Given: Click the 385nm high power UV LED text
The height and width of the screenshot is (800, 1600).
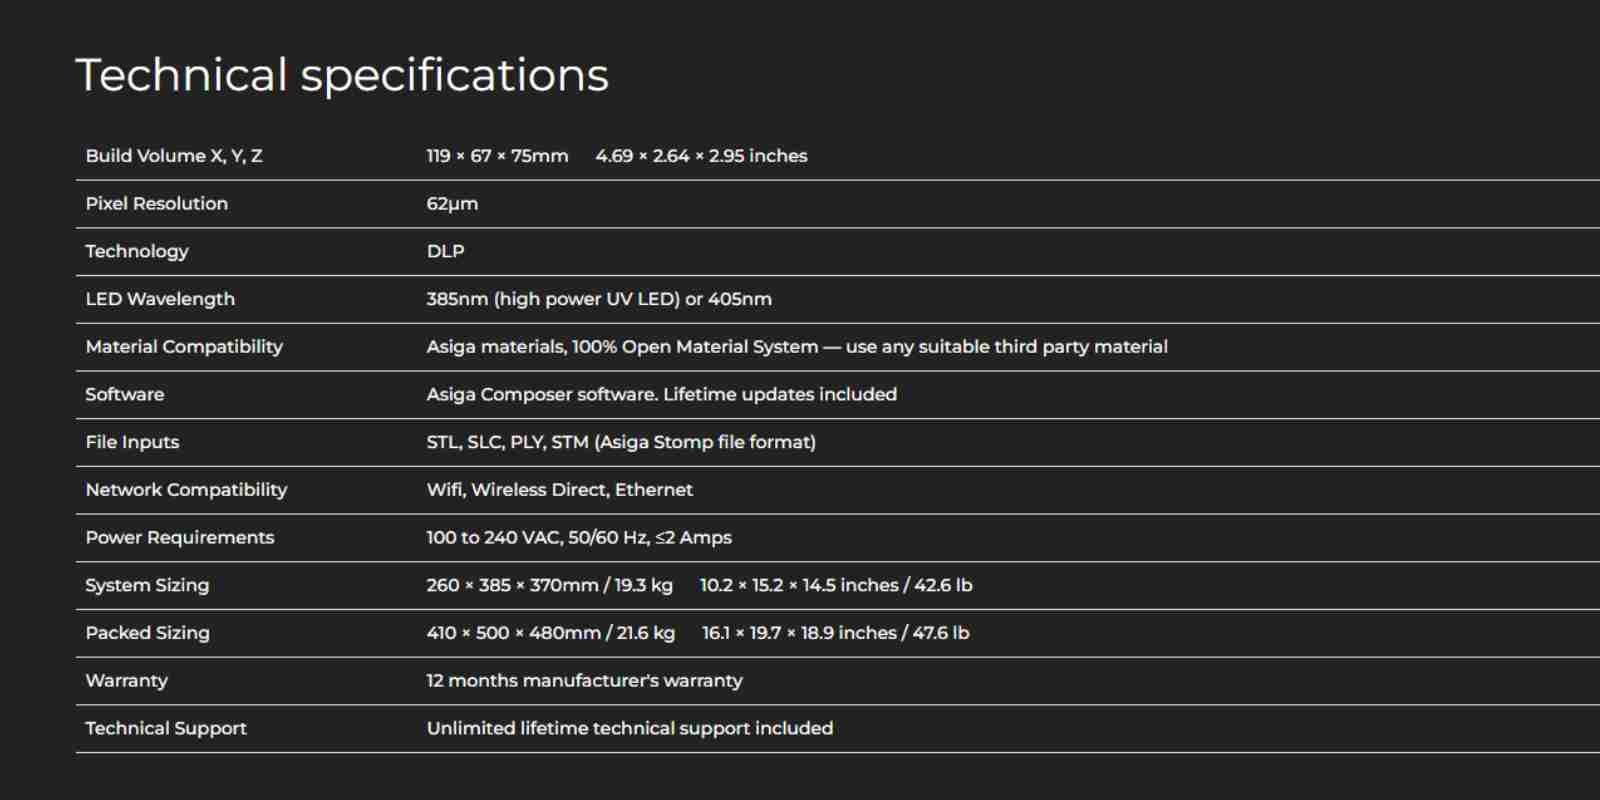Looking at the screenshot, I should pyautogui.click(x=553, y=299).
